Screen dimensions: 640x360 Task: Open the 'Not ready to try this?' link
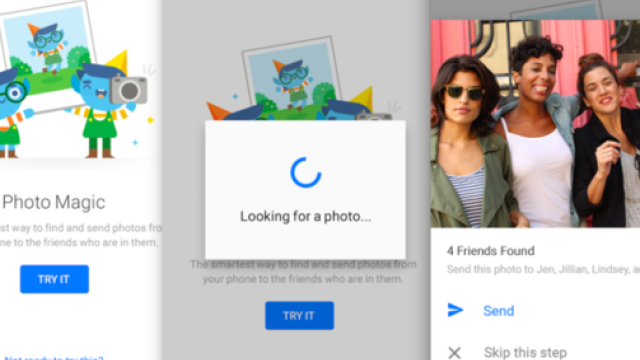53,358
